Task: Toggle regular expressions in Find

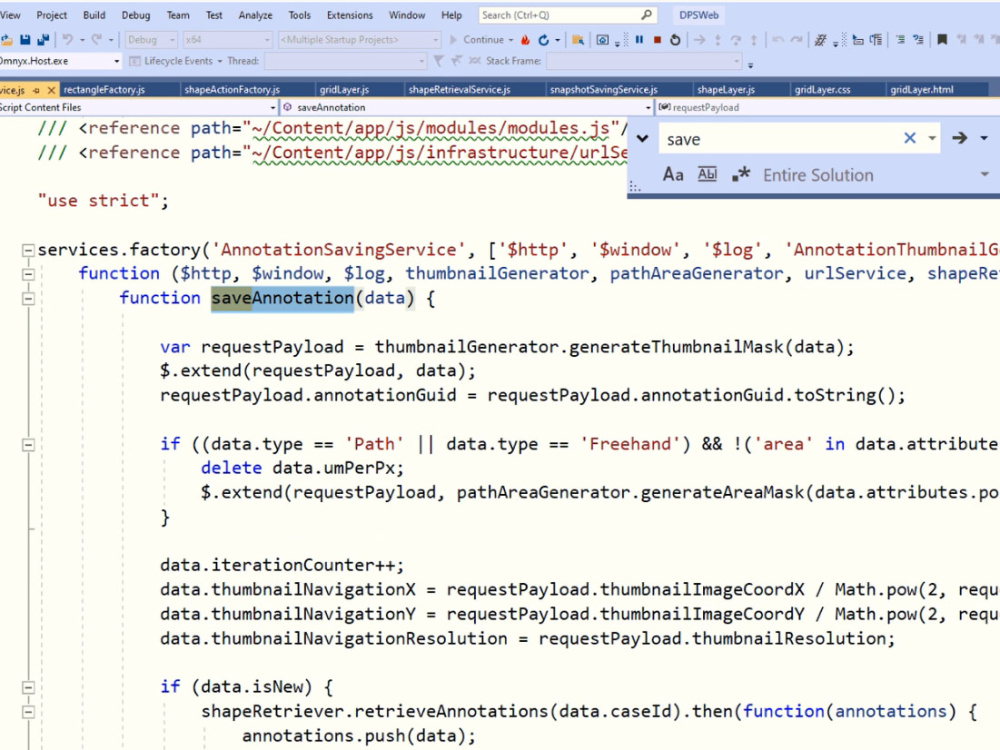Action: (x=740, y=174)
